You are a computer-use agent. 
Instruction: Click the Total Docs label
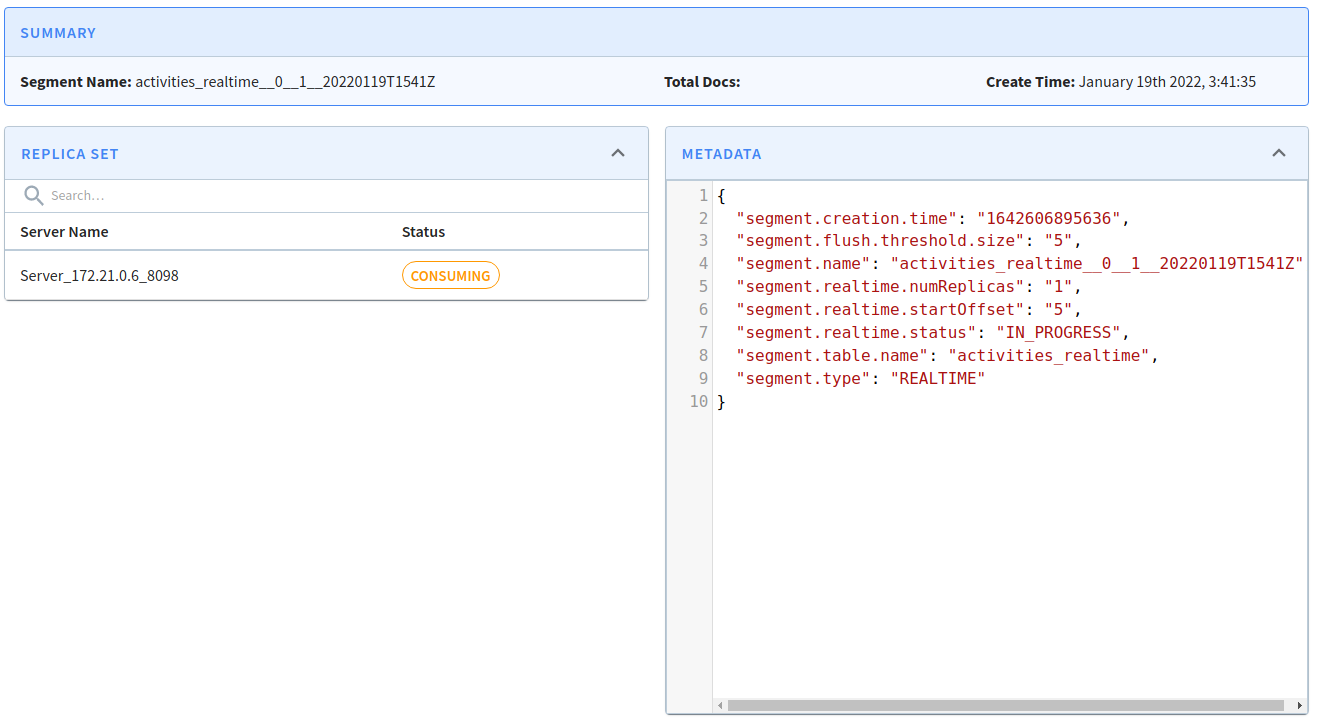click(x=702, y=81)
